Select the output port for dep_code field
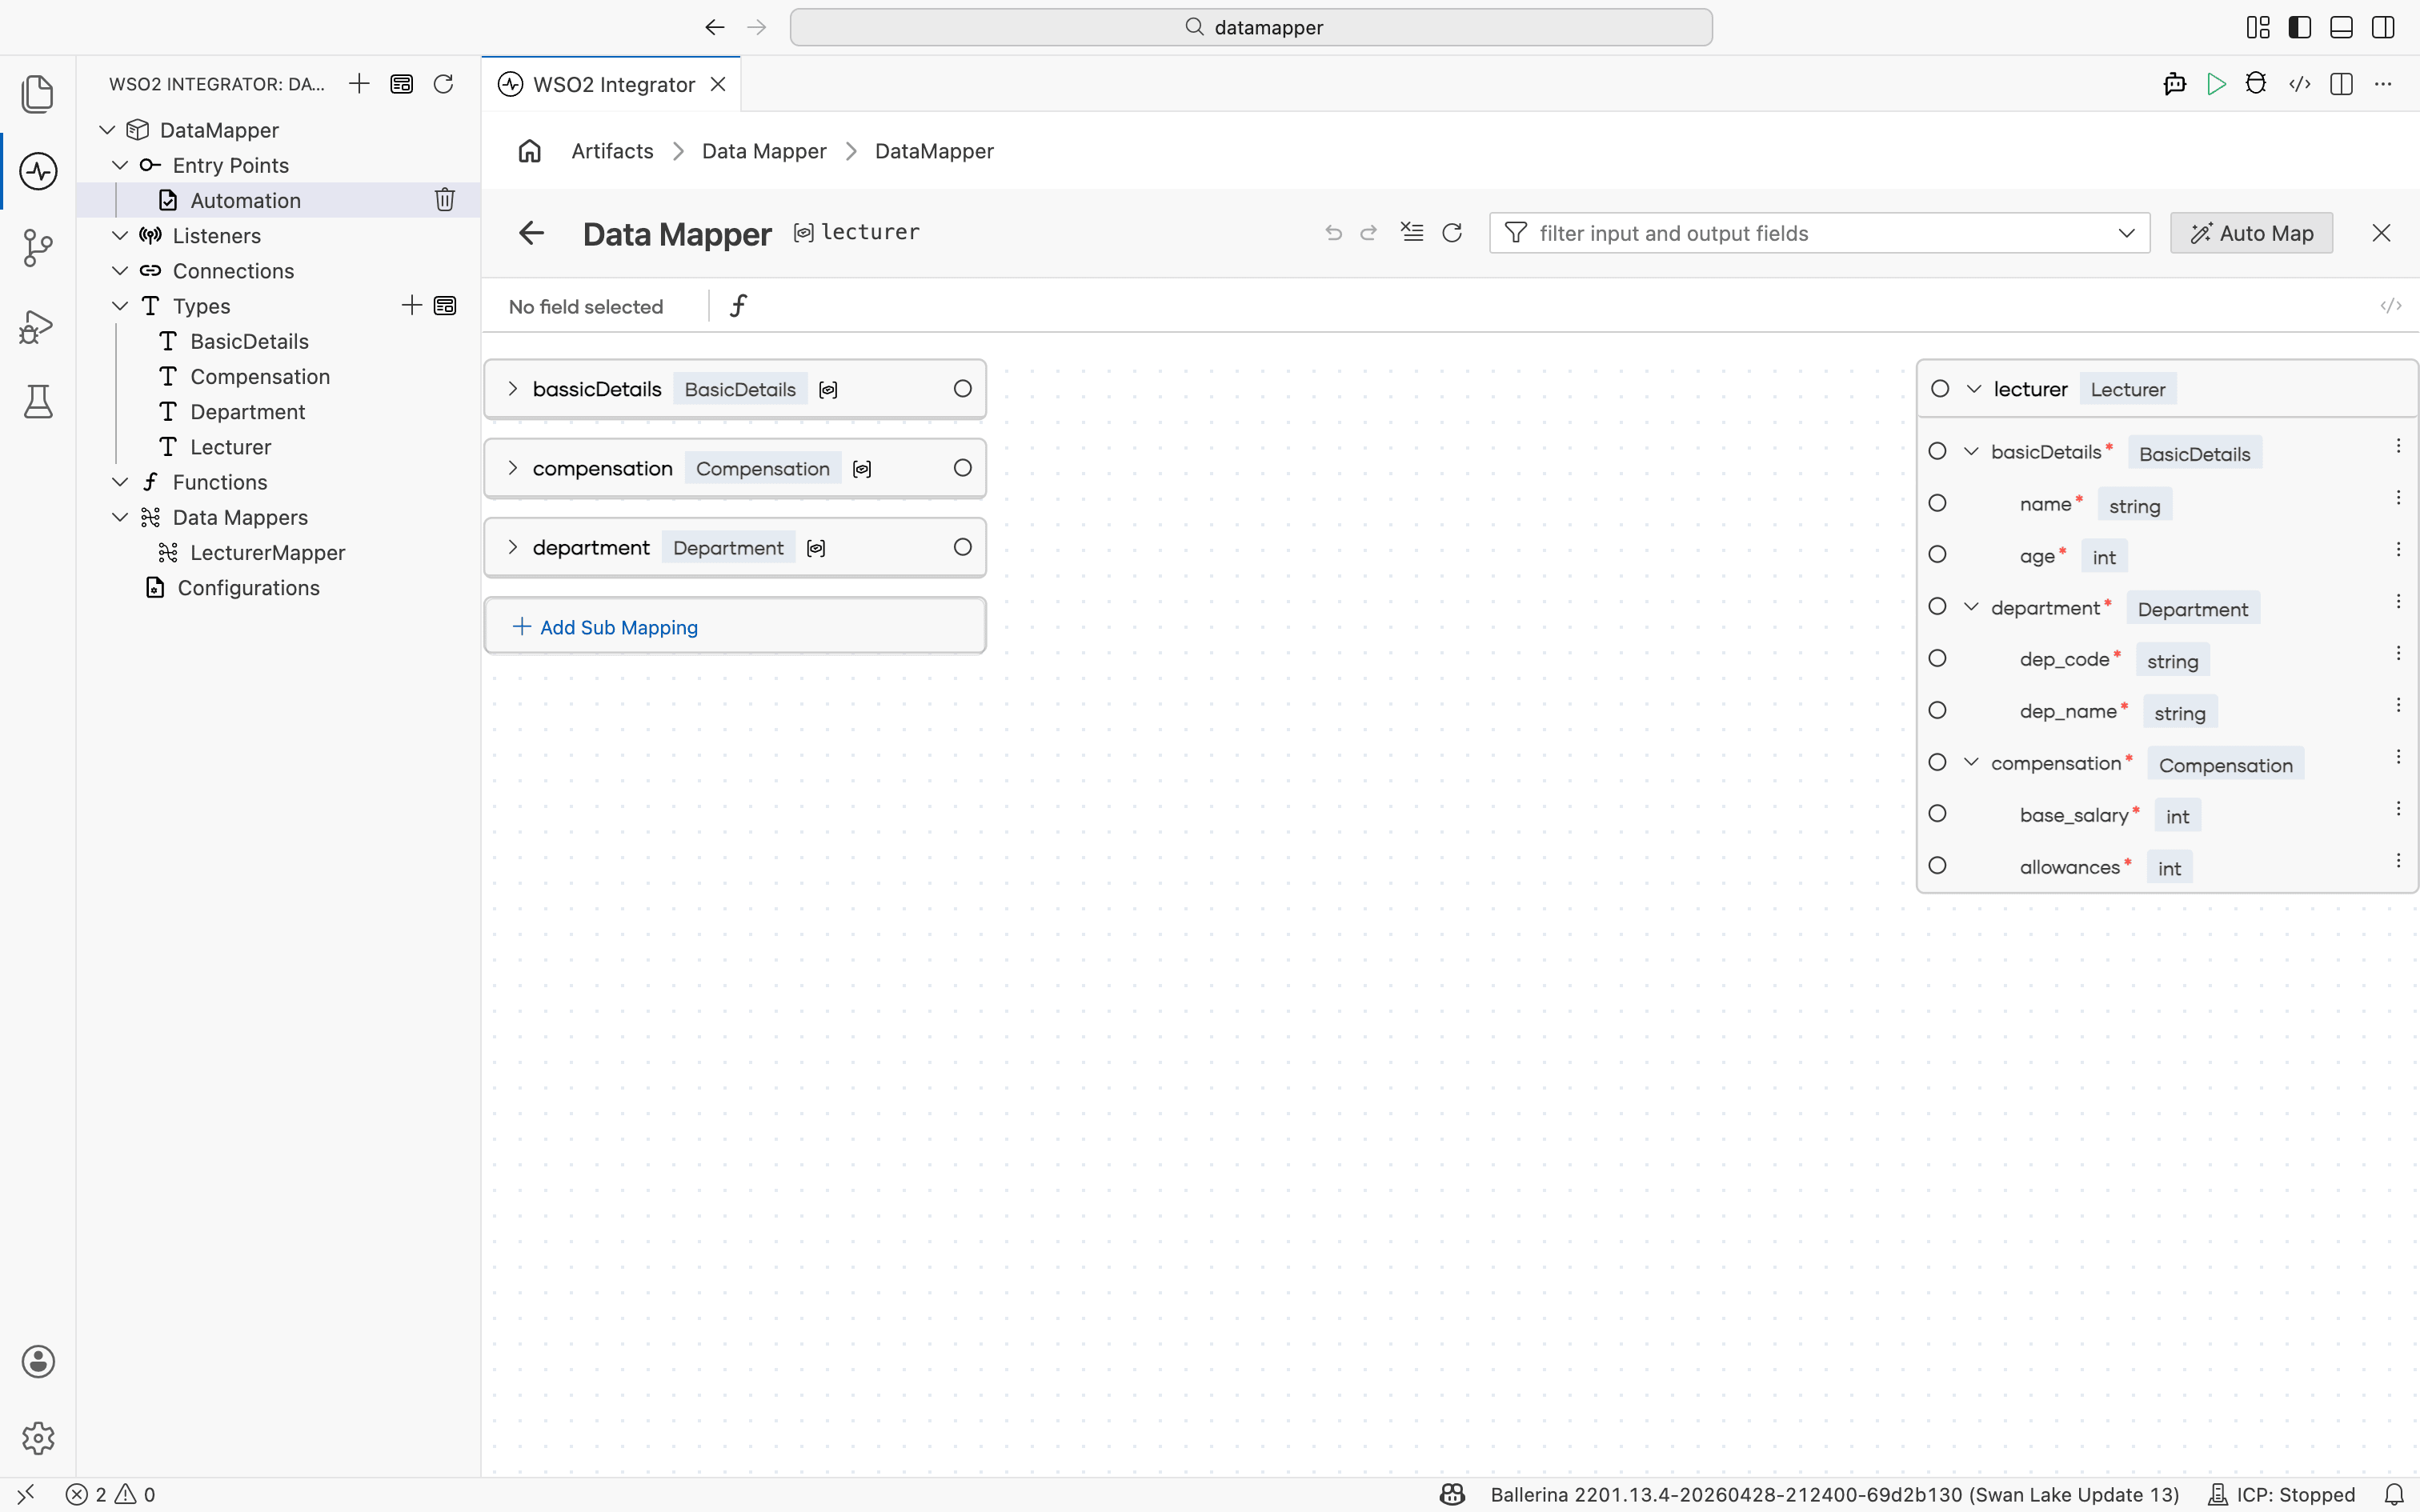Image resolution: width=2420 pixels, height=1512 pixels. 1937,658
